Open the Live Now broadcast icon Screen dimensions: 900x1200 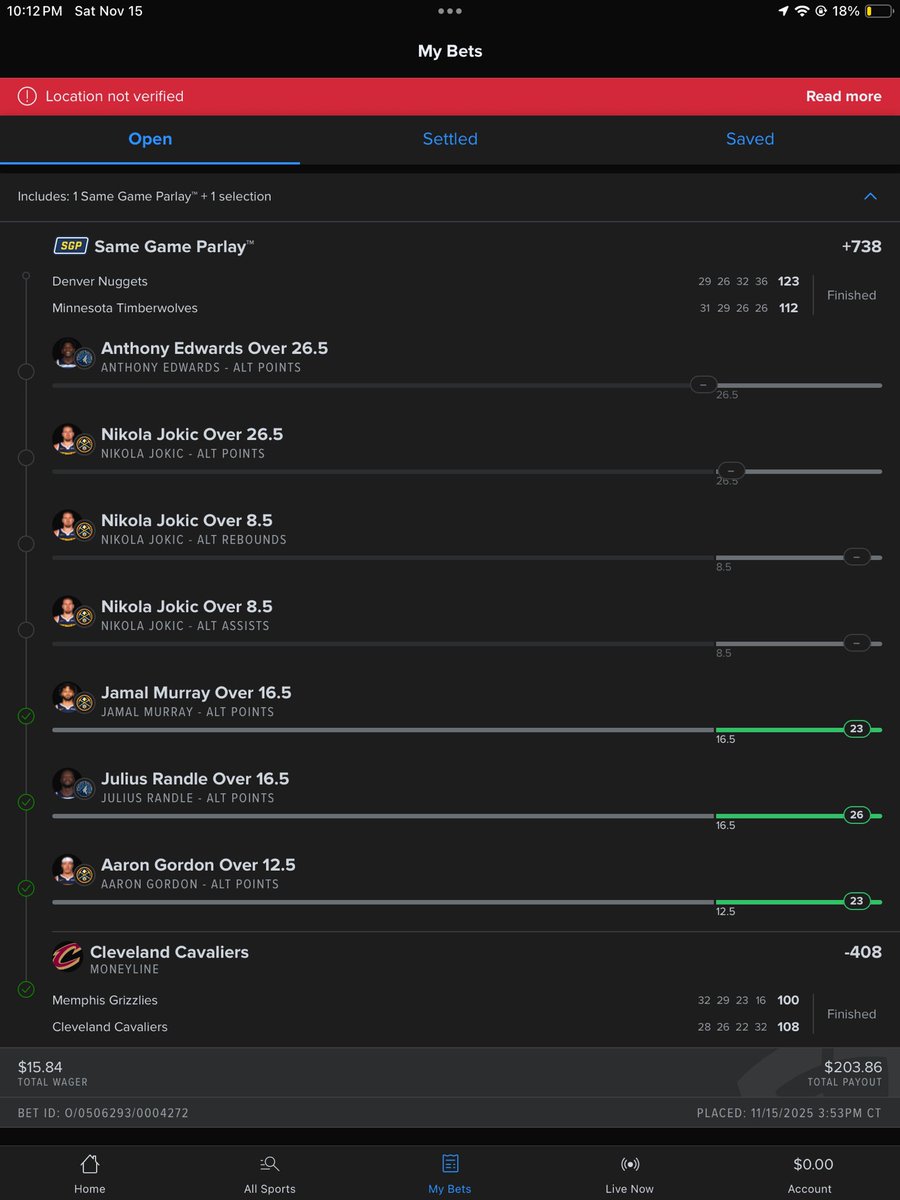click(630, 1164)
